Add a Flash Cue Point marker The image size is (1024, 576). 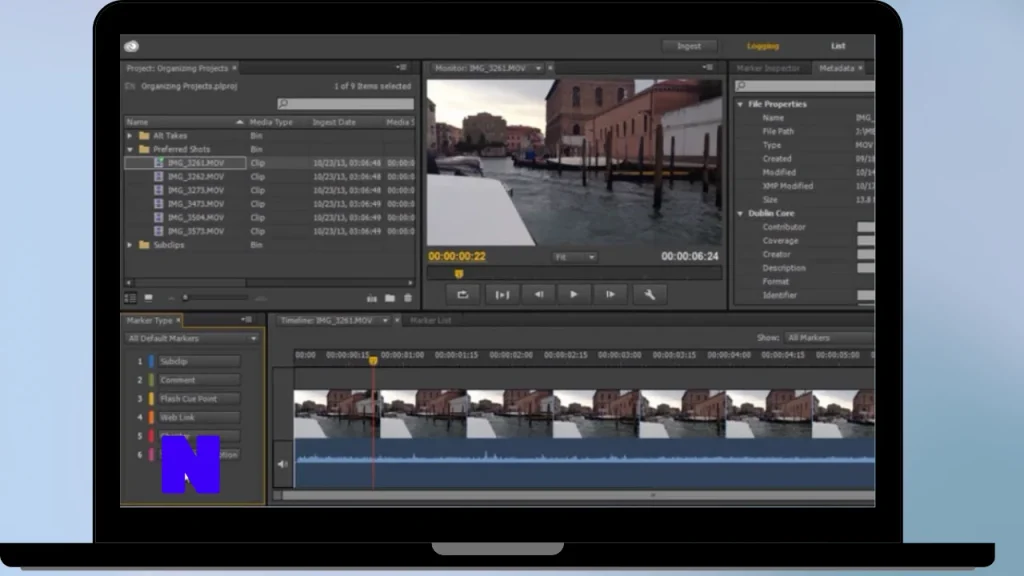(199, 398)
